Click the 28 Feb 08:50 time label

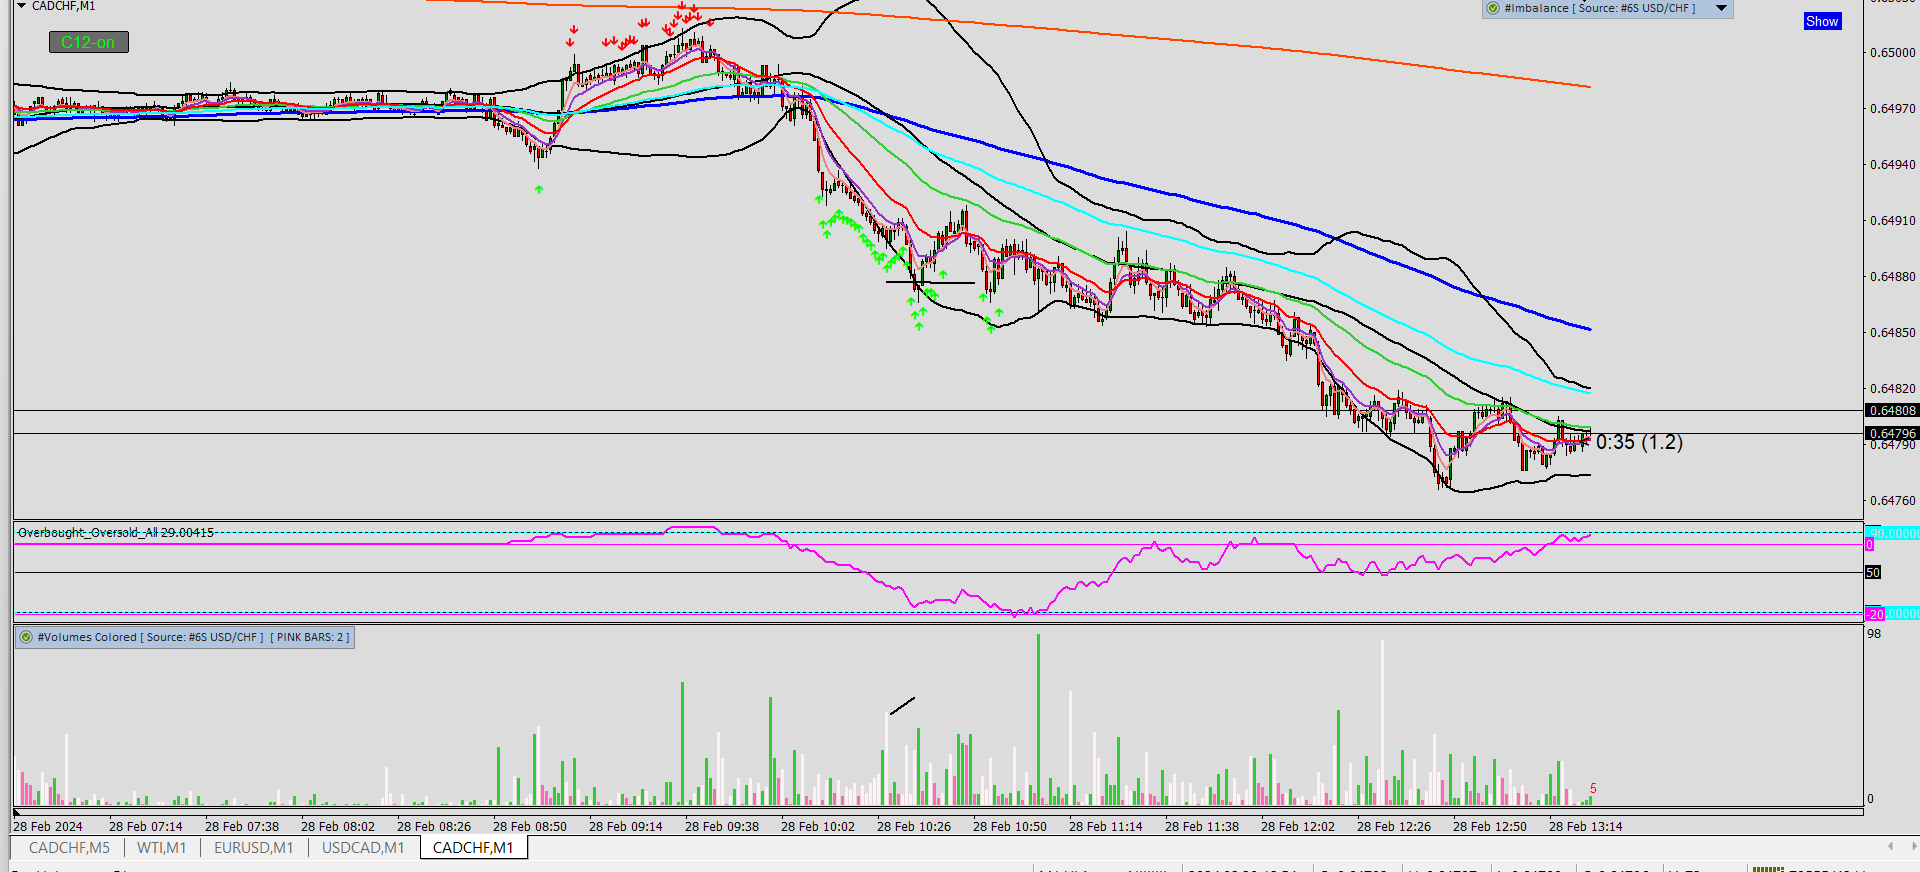pyautogui.click(x=530, y=827)
